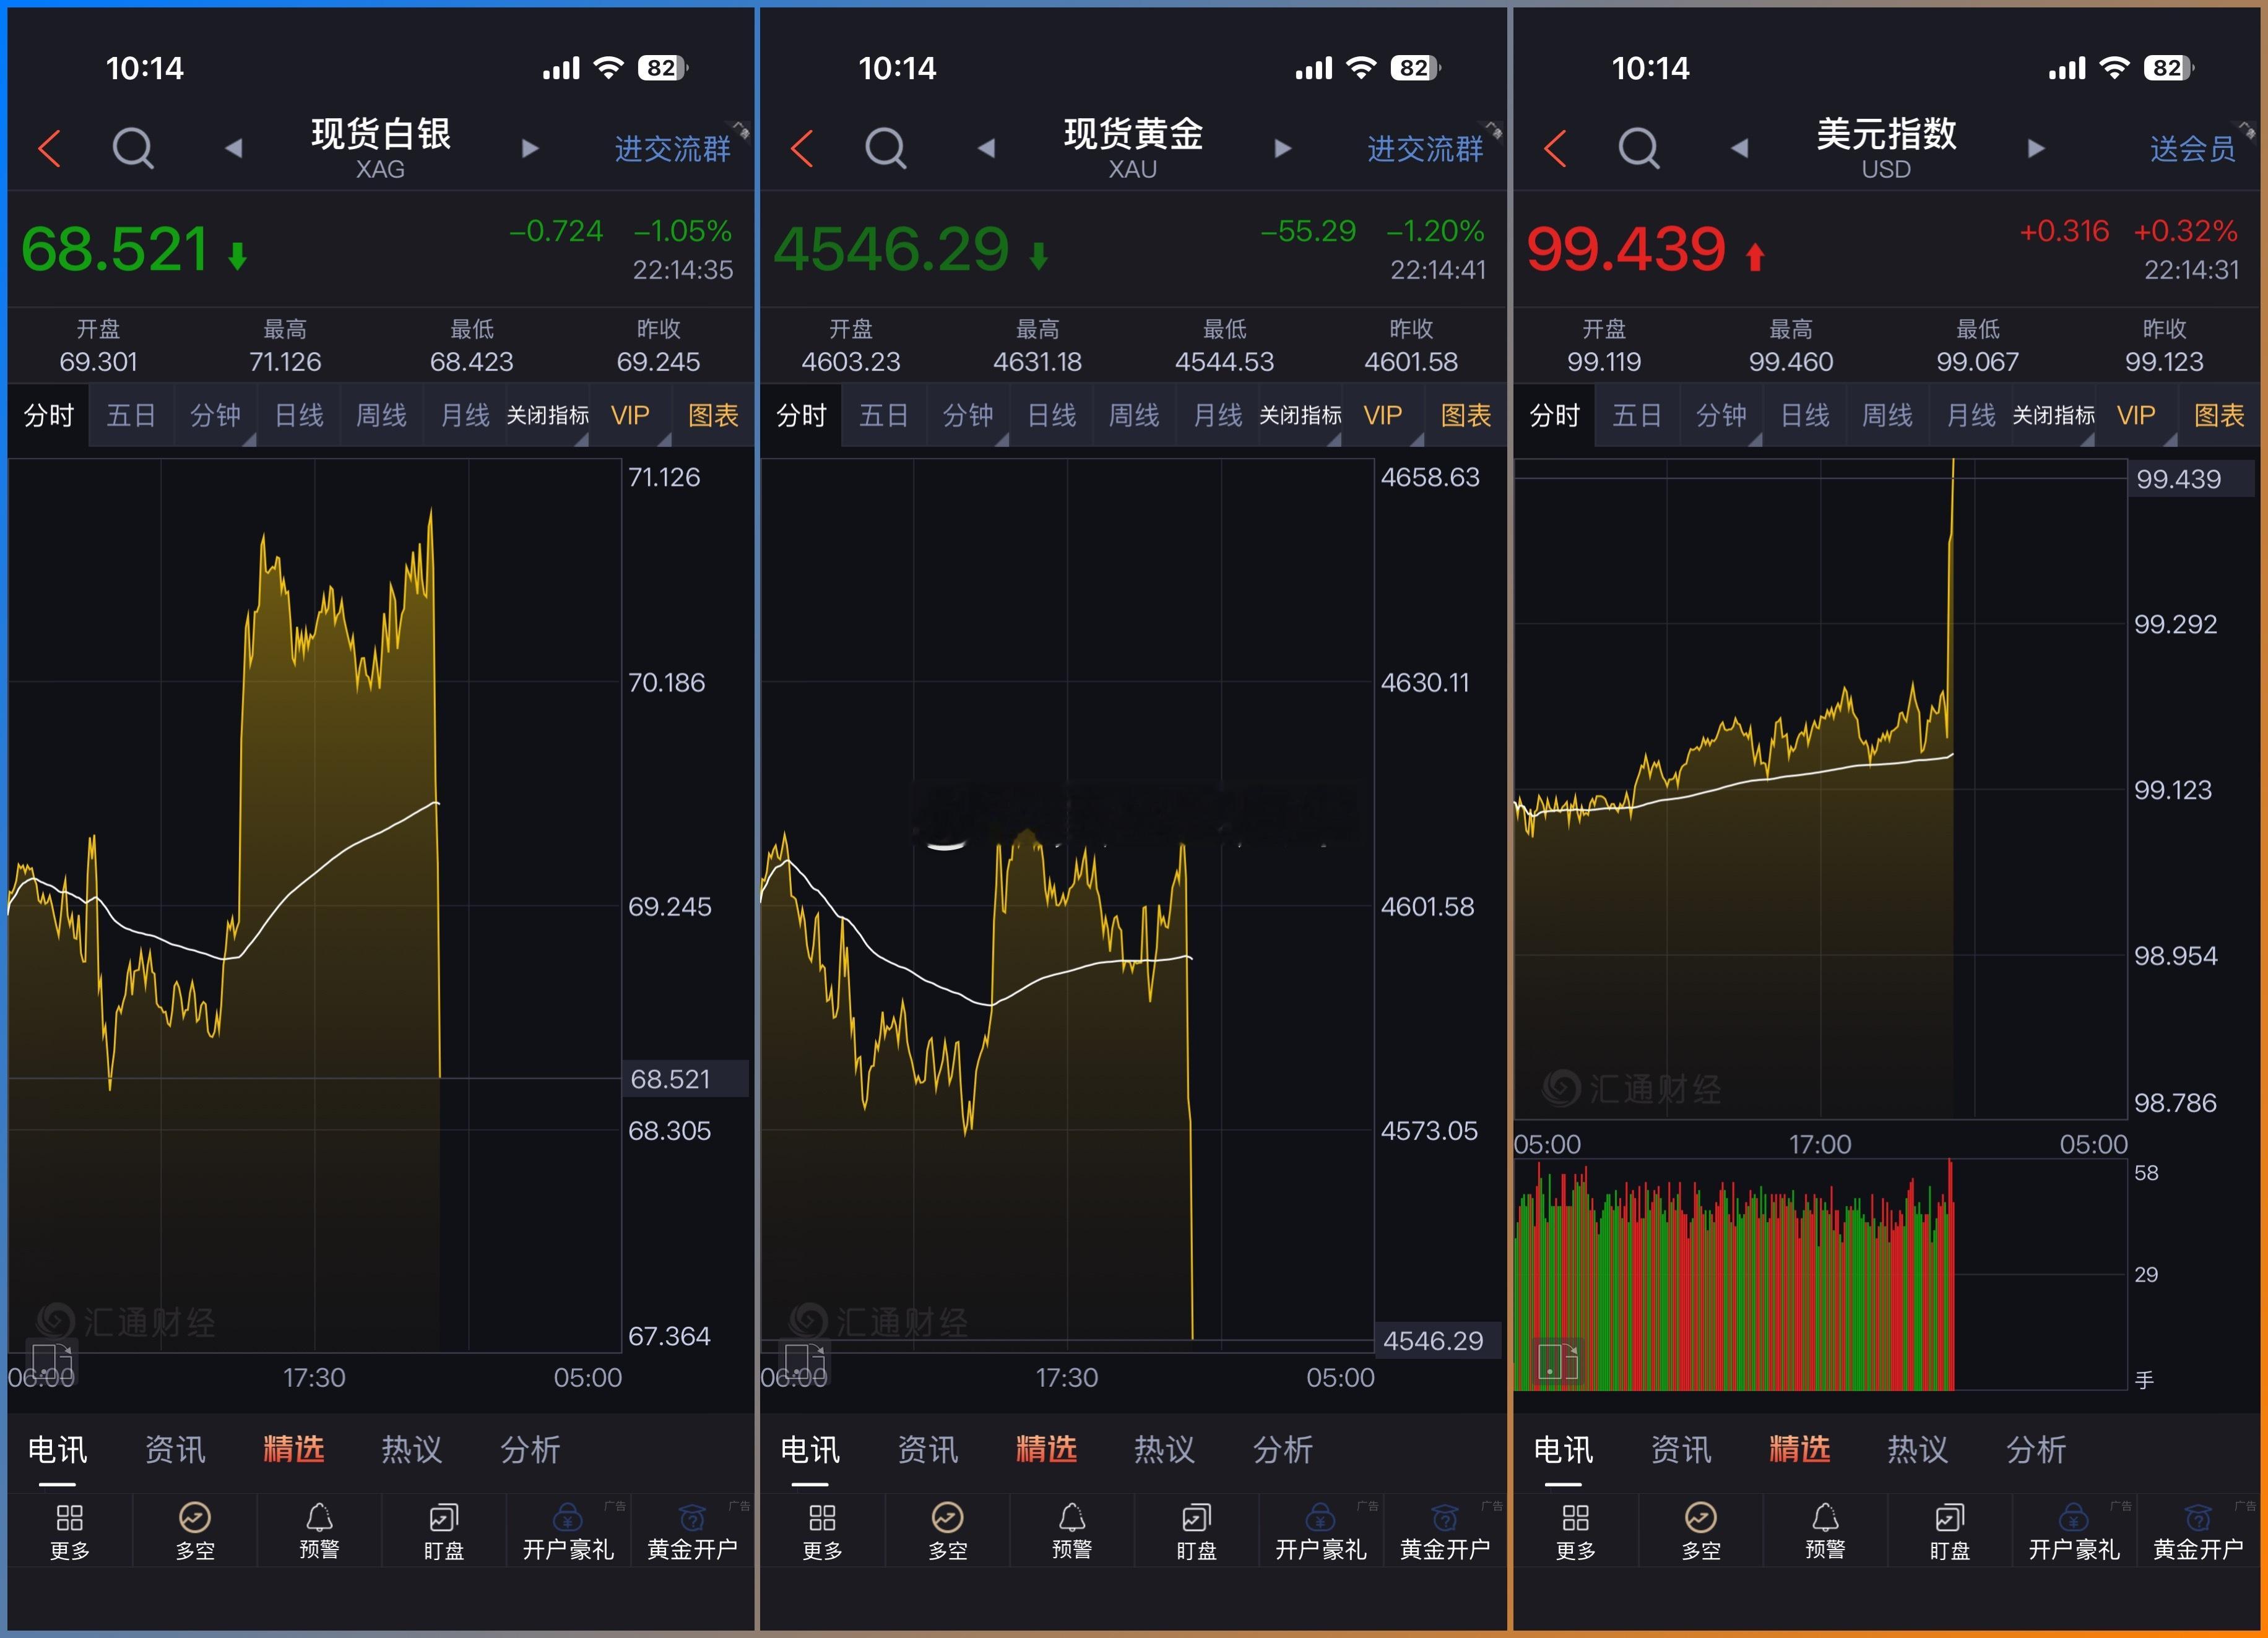Select 日线 tab in silver panel
The width and height of the screenshot is (2268, 1638).
(x=299, y=415)
